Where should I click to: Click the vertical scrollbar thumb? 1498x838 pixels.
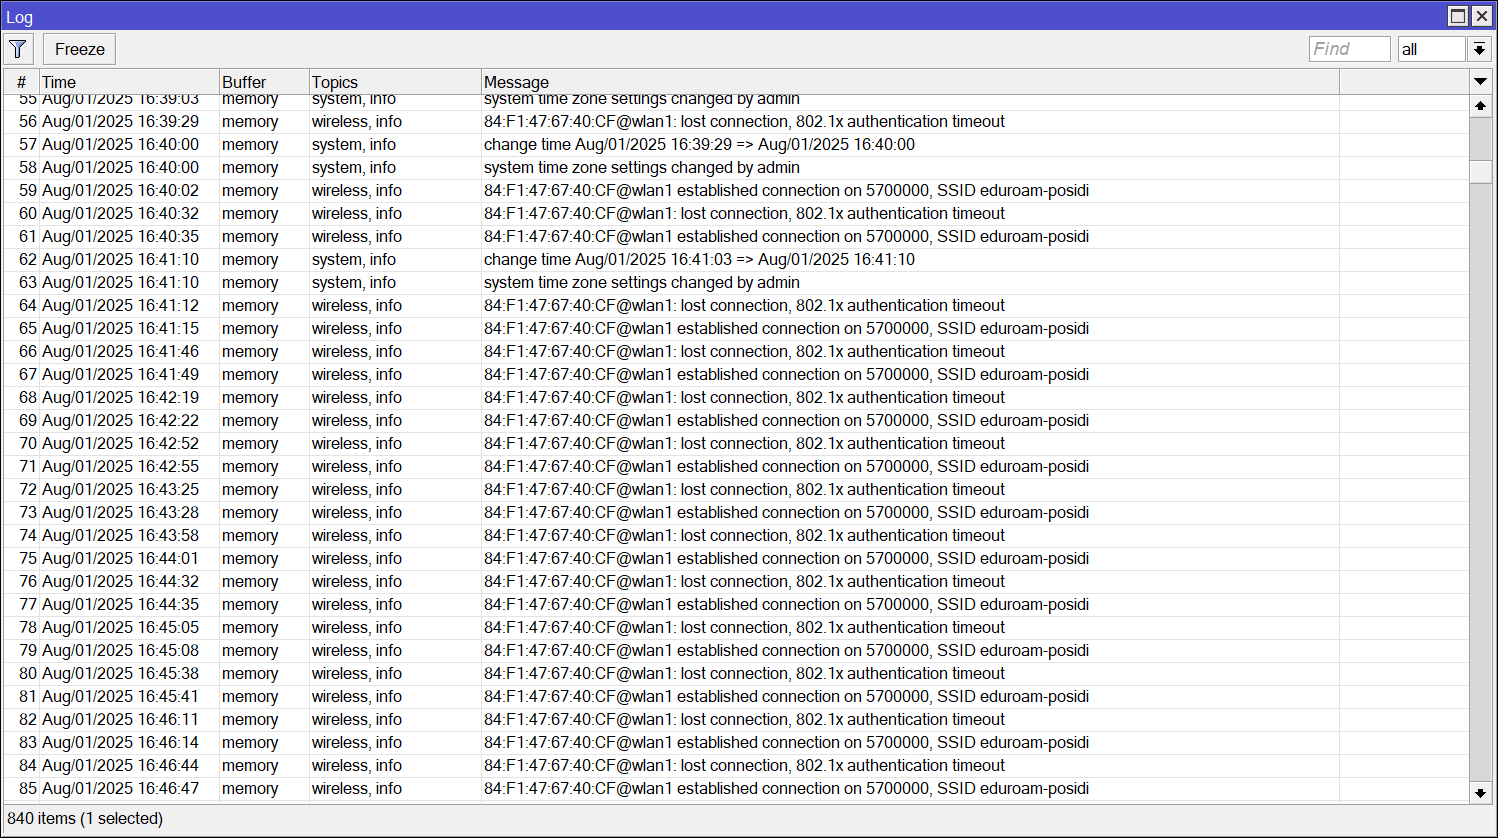[x=1480, y=171]
